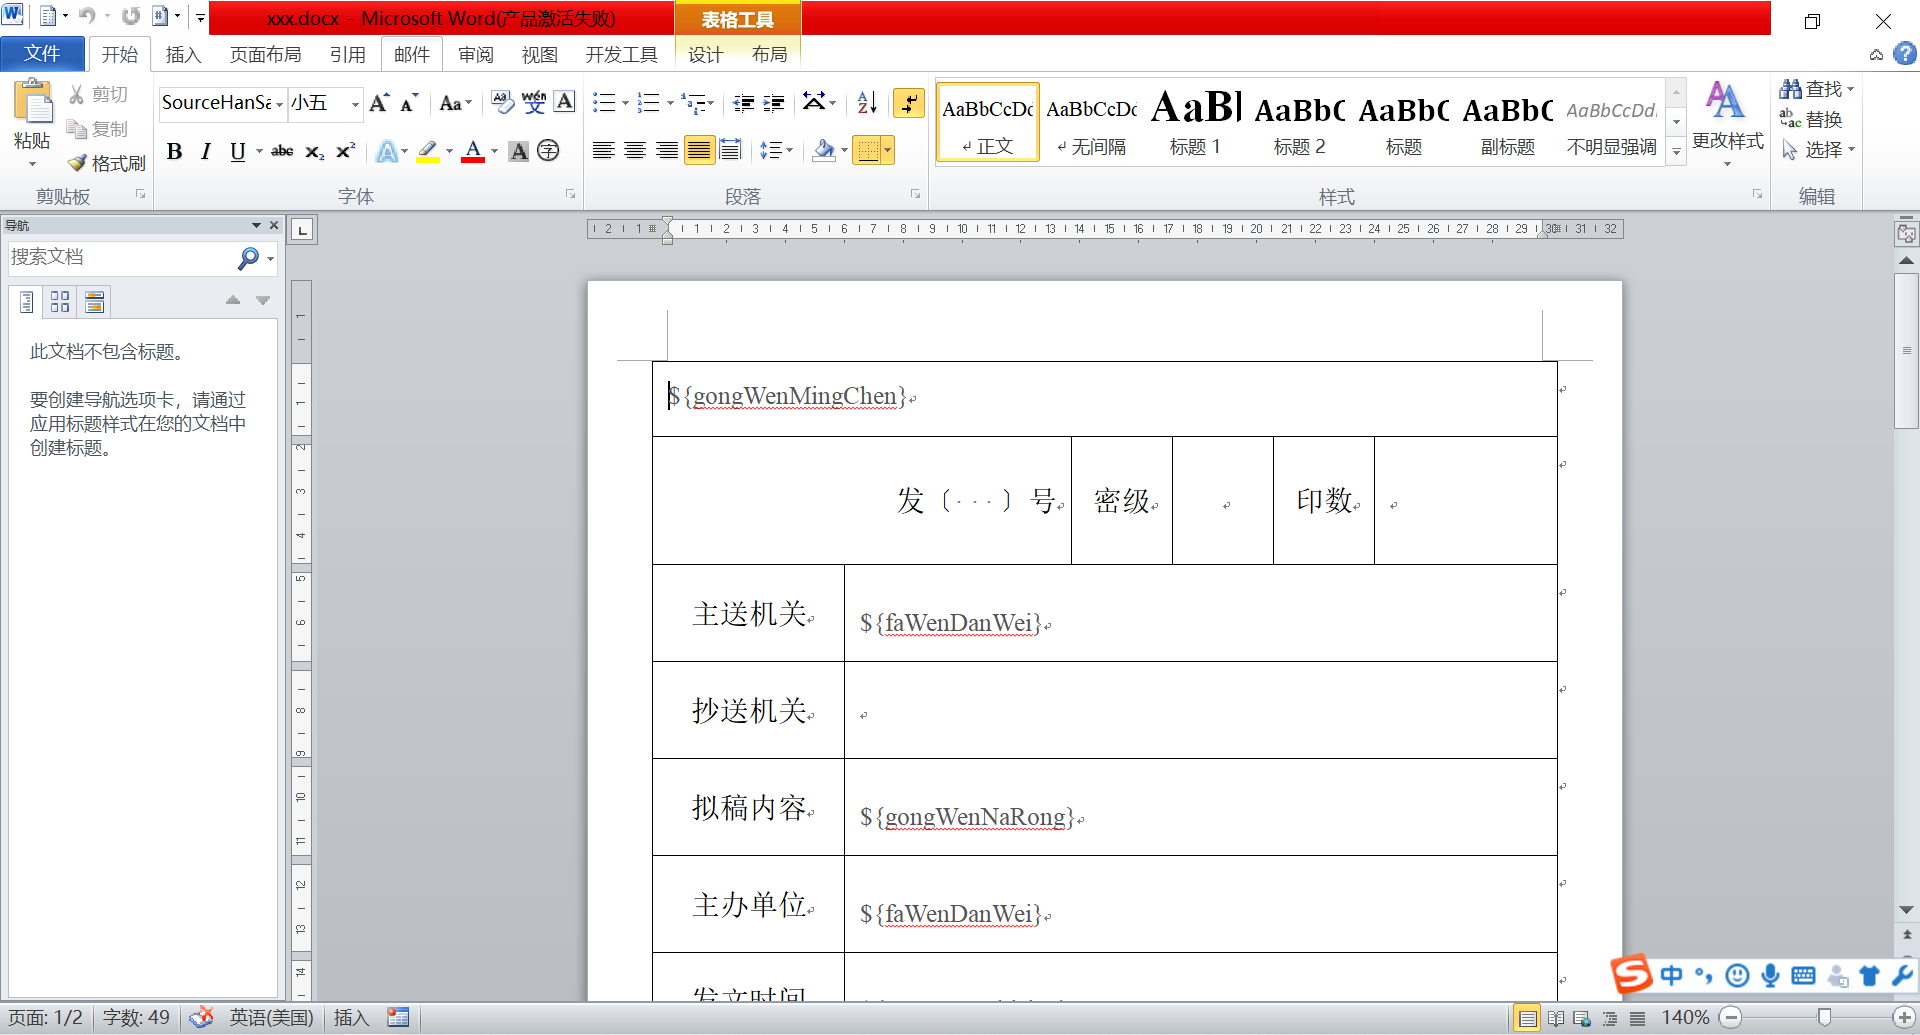Toggle Subscript formatting
The width and height of the screenshot is (1920, 1035).
pos(314,152)
